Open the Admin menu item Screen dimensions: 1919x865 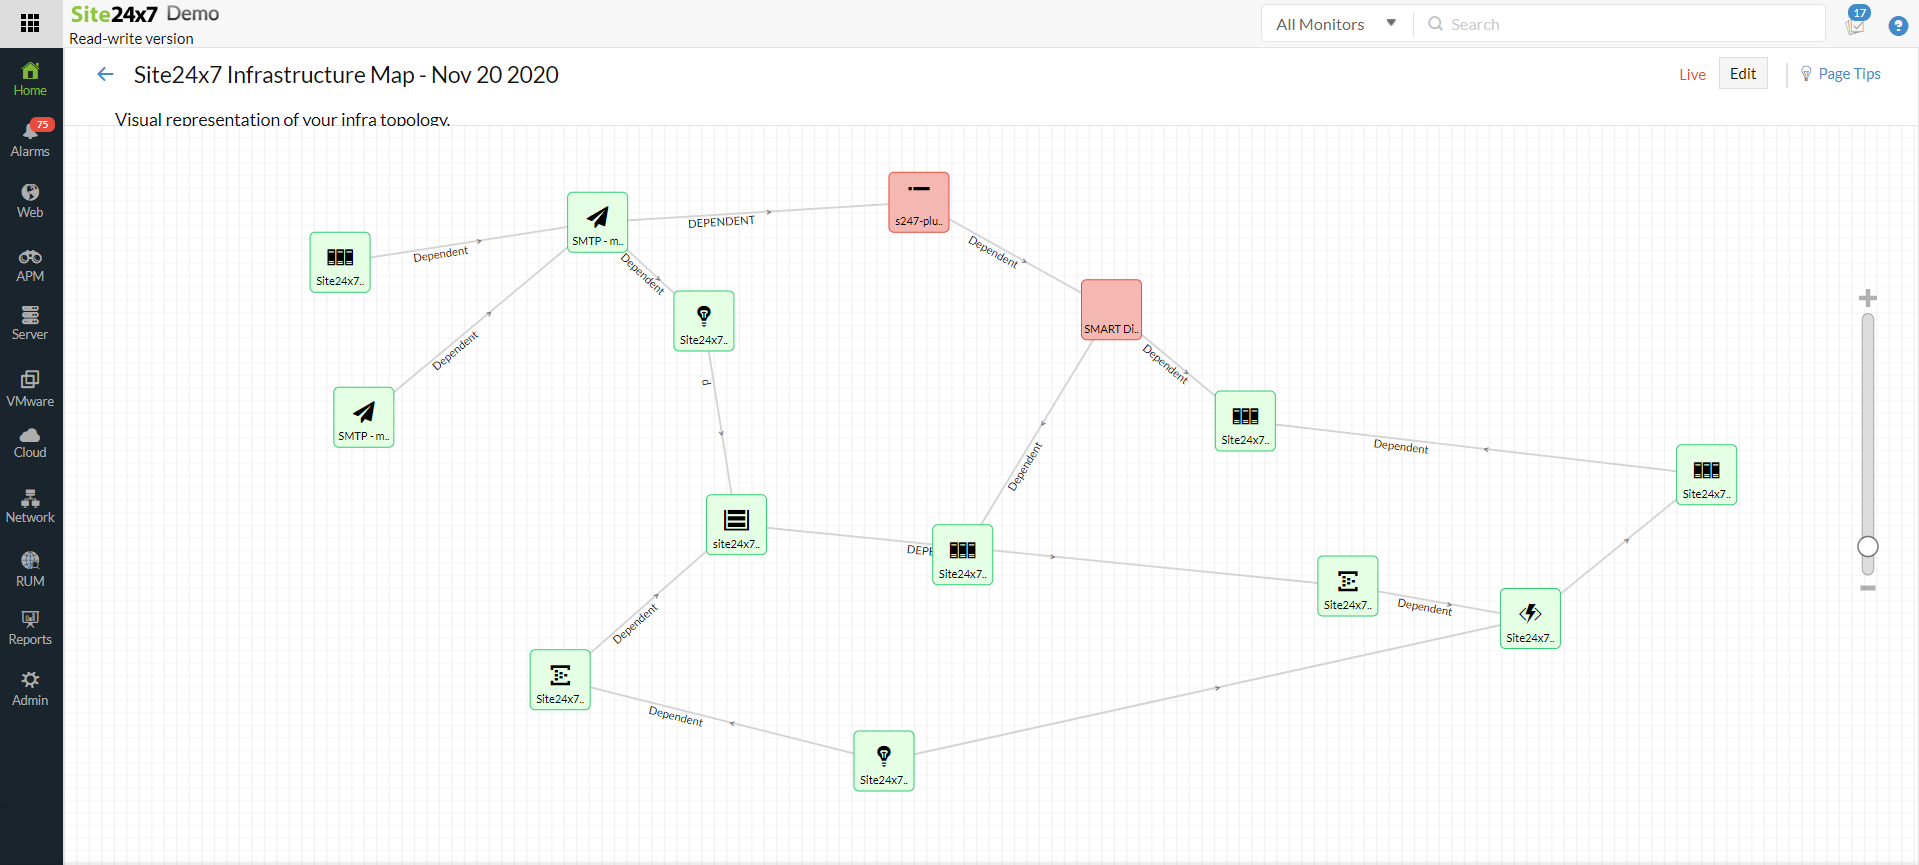click(30, 689)
